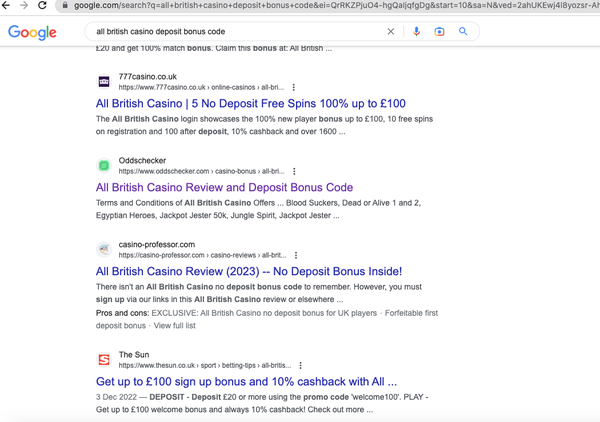Open more options for Oddschecker result
This screenshot has width=600, height=422.
[x=294, y=172]
